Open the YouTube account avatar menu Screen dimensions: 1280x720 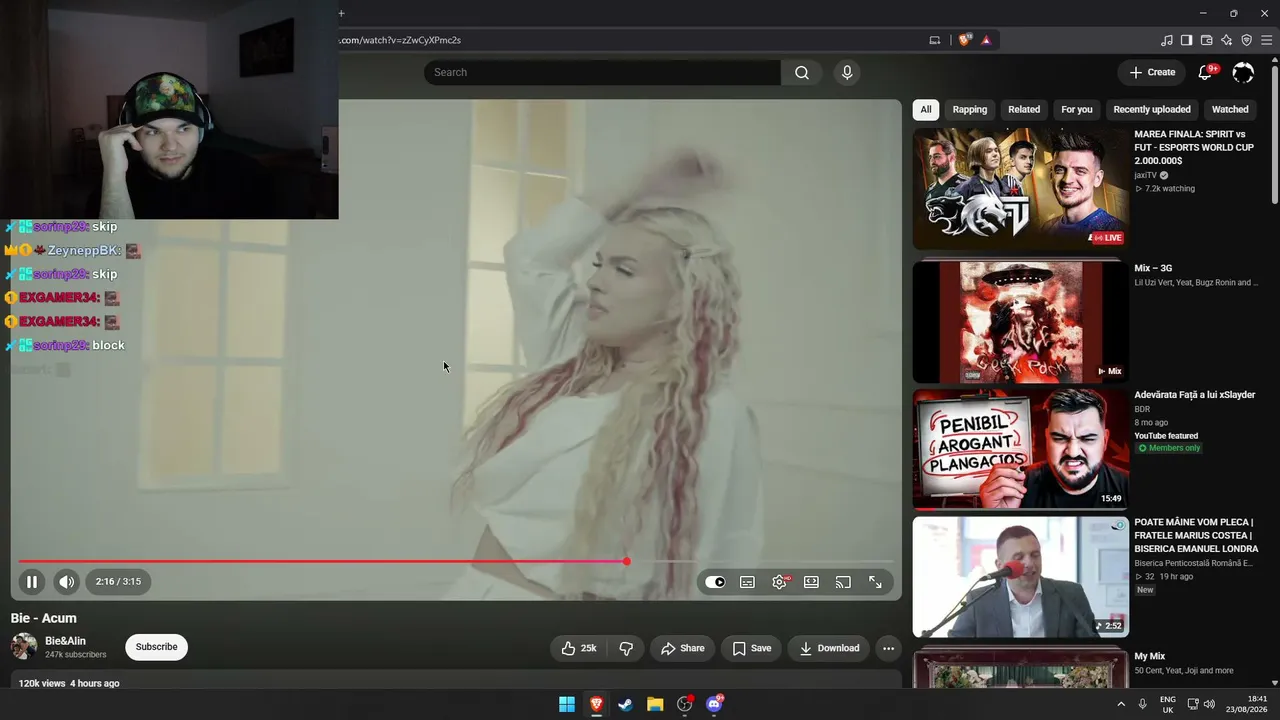pos(1243,72)
